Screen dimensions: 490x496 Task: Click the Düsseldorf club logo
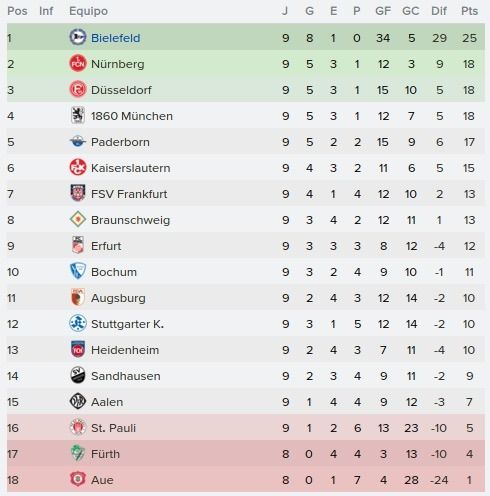(78, 89)
